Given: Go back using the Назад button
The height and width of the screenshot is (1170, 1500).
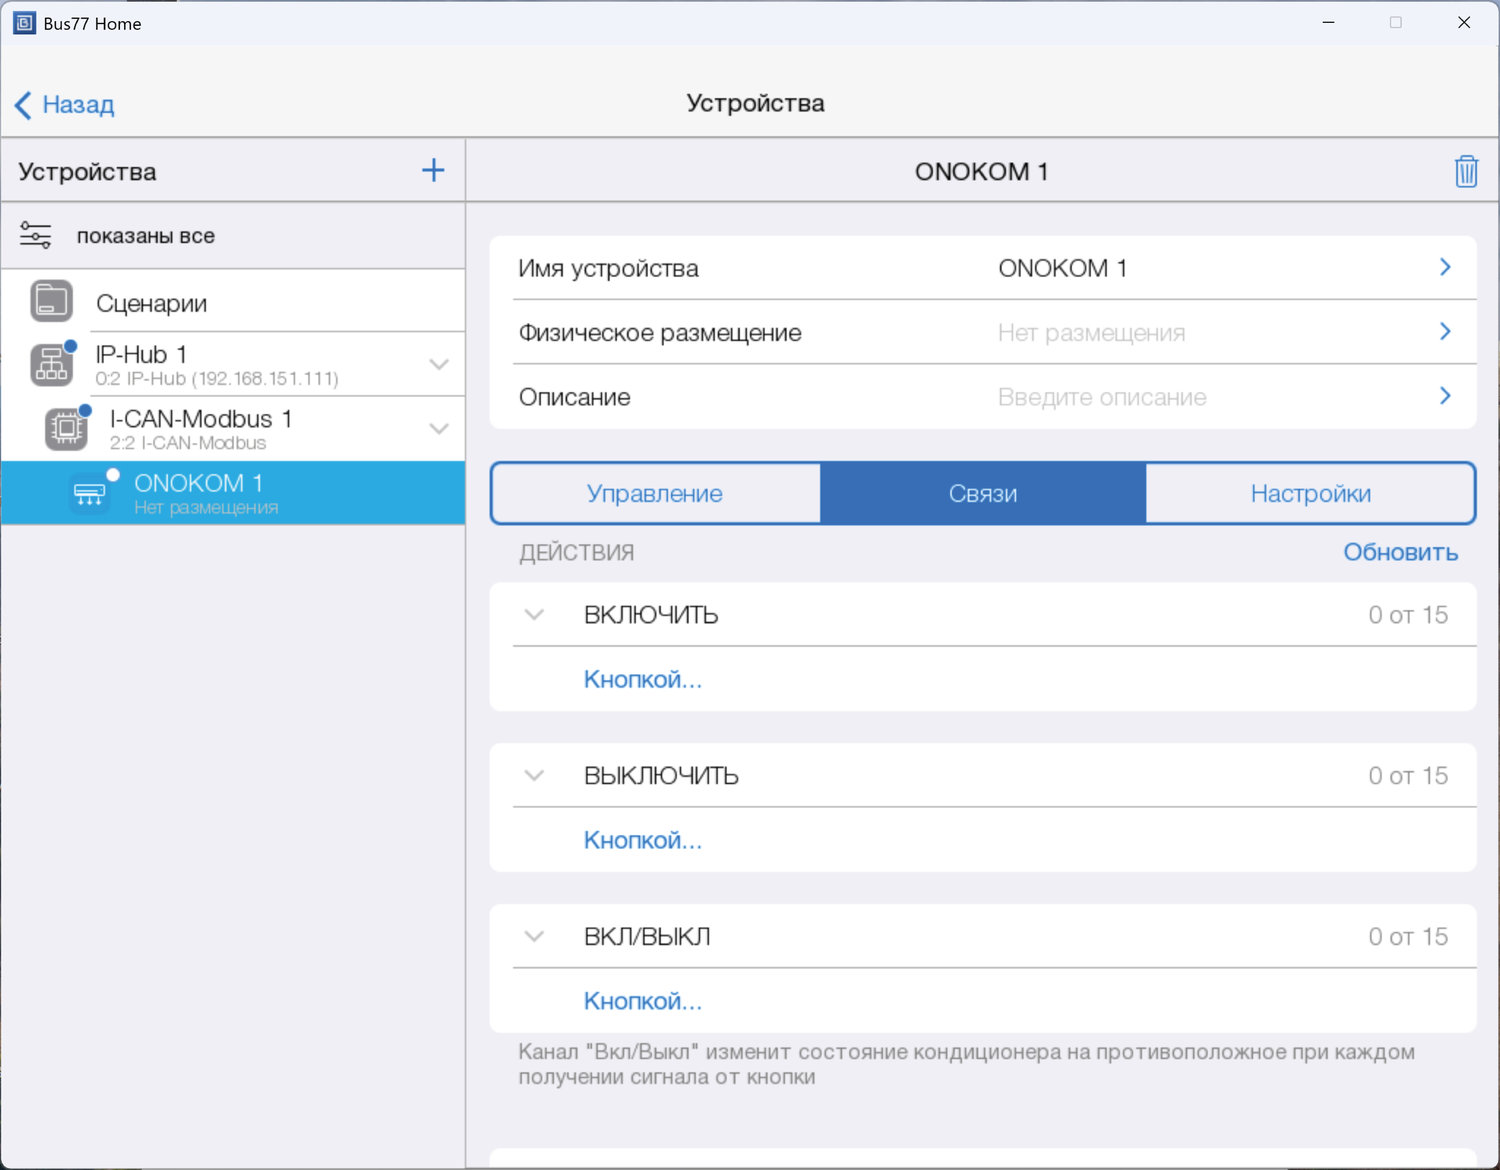Looking at the screenshot, I should tap(65, 104).
